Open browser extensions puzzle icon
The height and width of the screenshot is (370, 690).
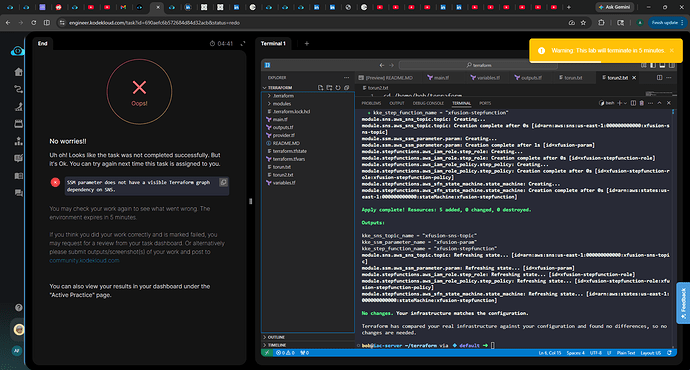tap(601, 22)
